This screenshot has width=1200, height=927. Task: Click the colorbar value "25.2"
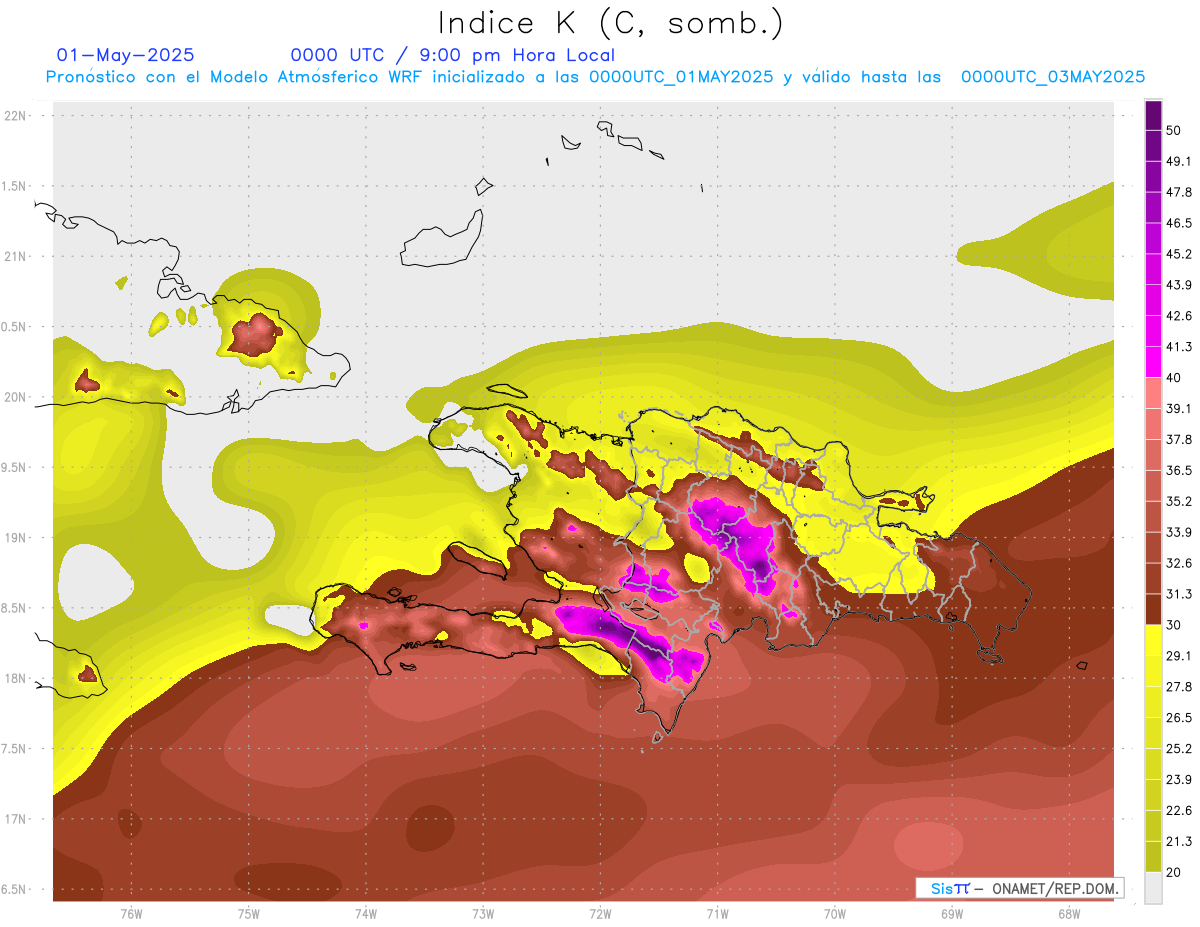click(1178, 749)
